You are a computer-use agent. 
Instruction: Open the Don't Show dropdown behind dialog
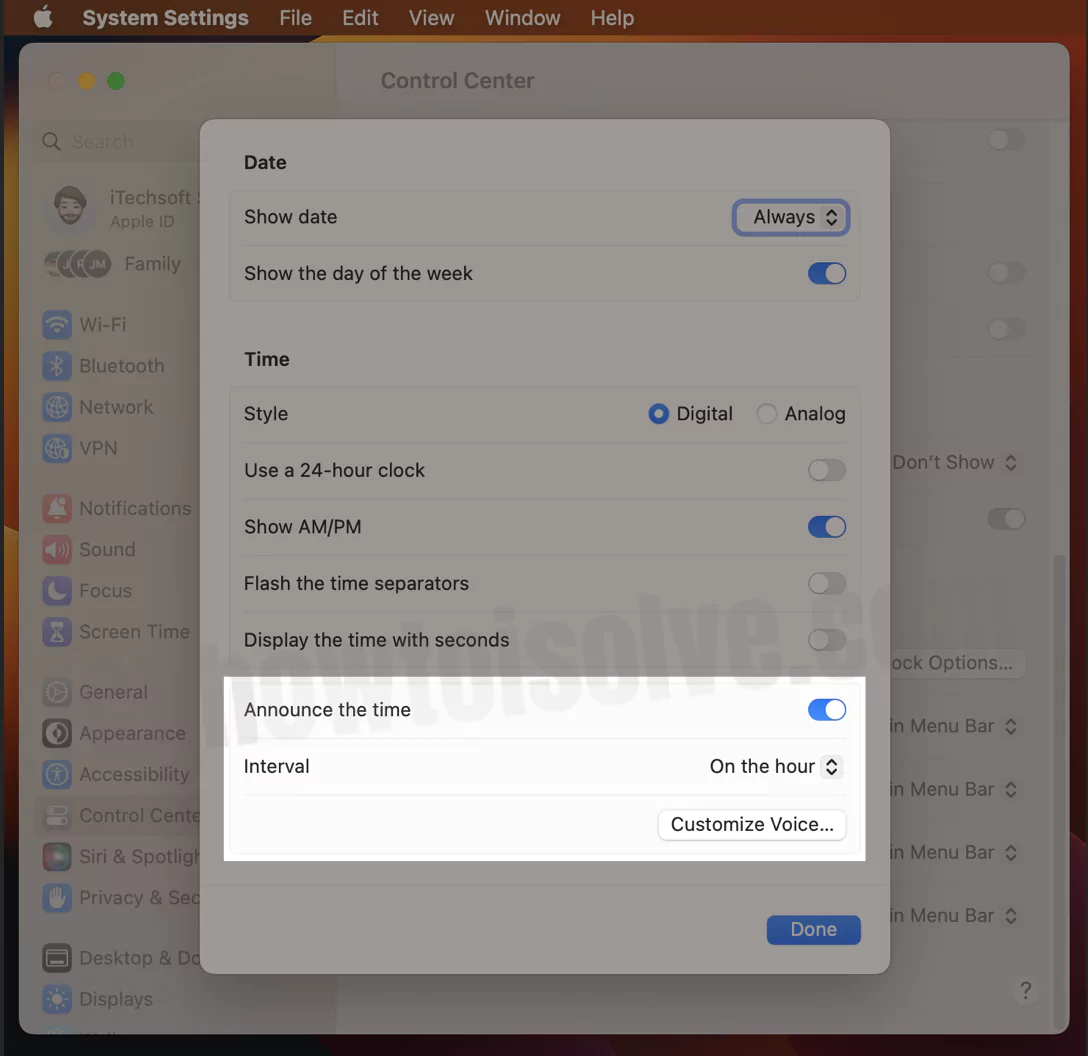pos(955,463)
